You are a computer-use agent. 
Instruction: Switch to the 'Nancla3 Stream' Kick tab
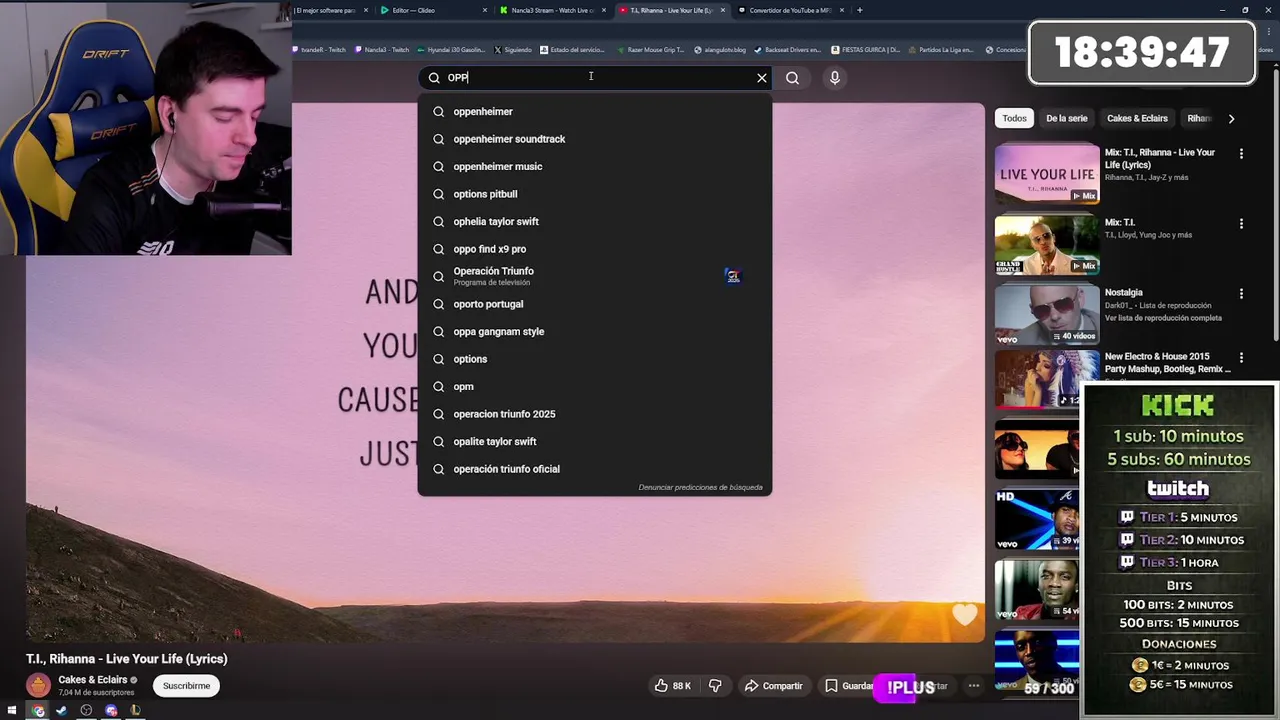coord(550,10)
